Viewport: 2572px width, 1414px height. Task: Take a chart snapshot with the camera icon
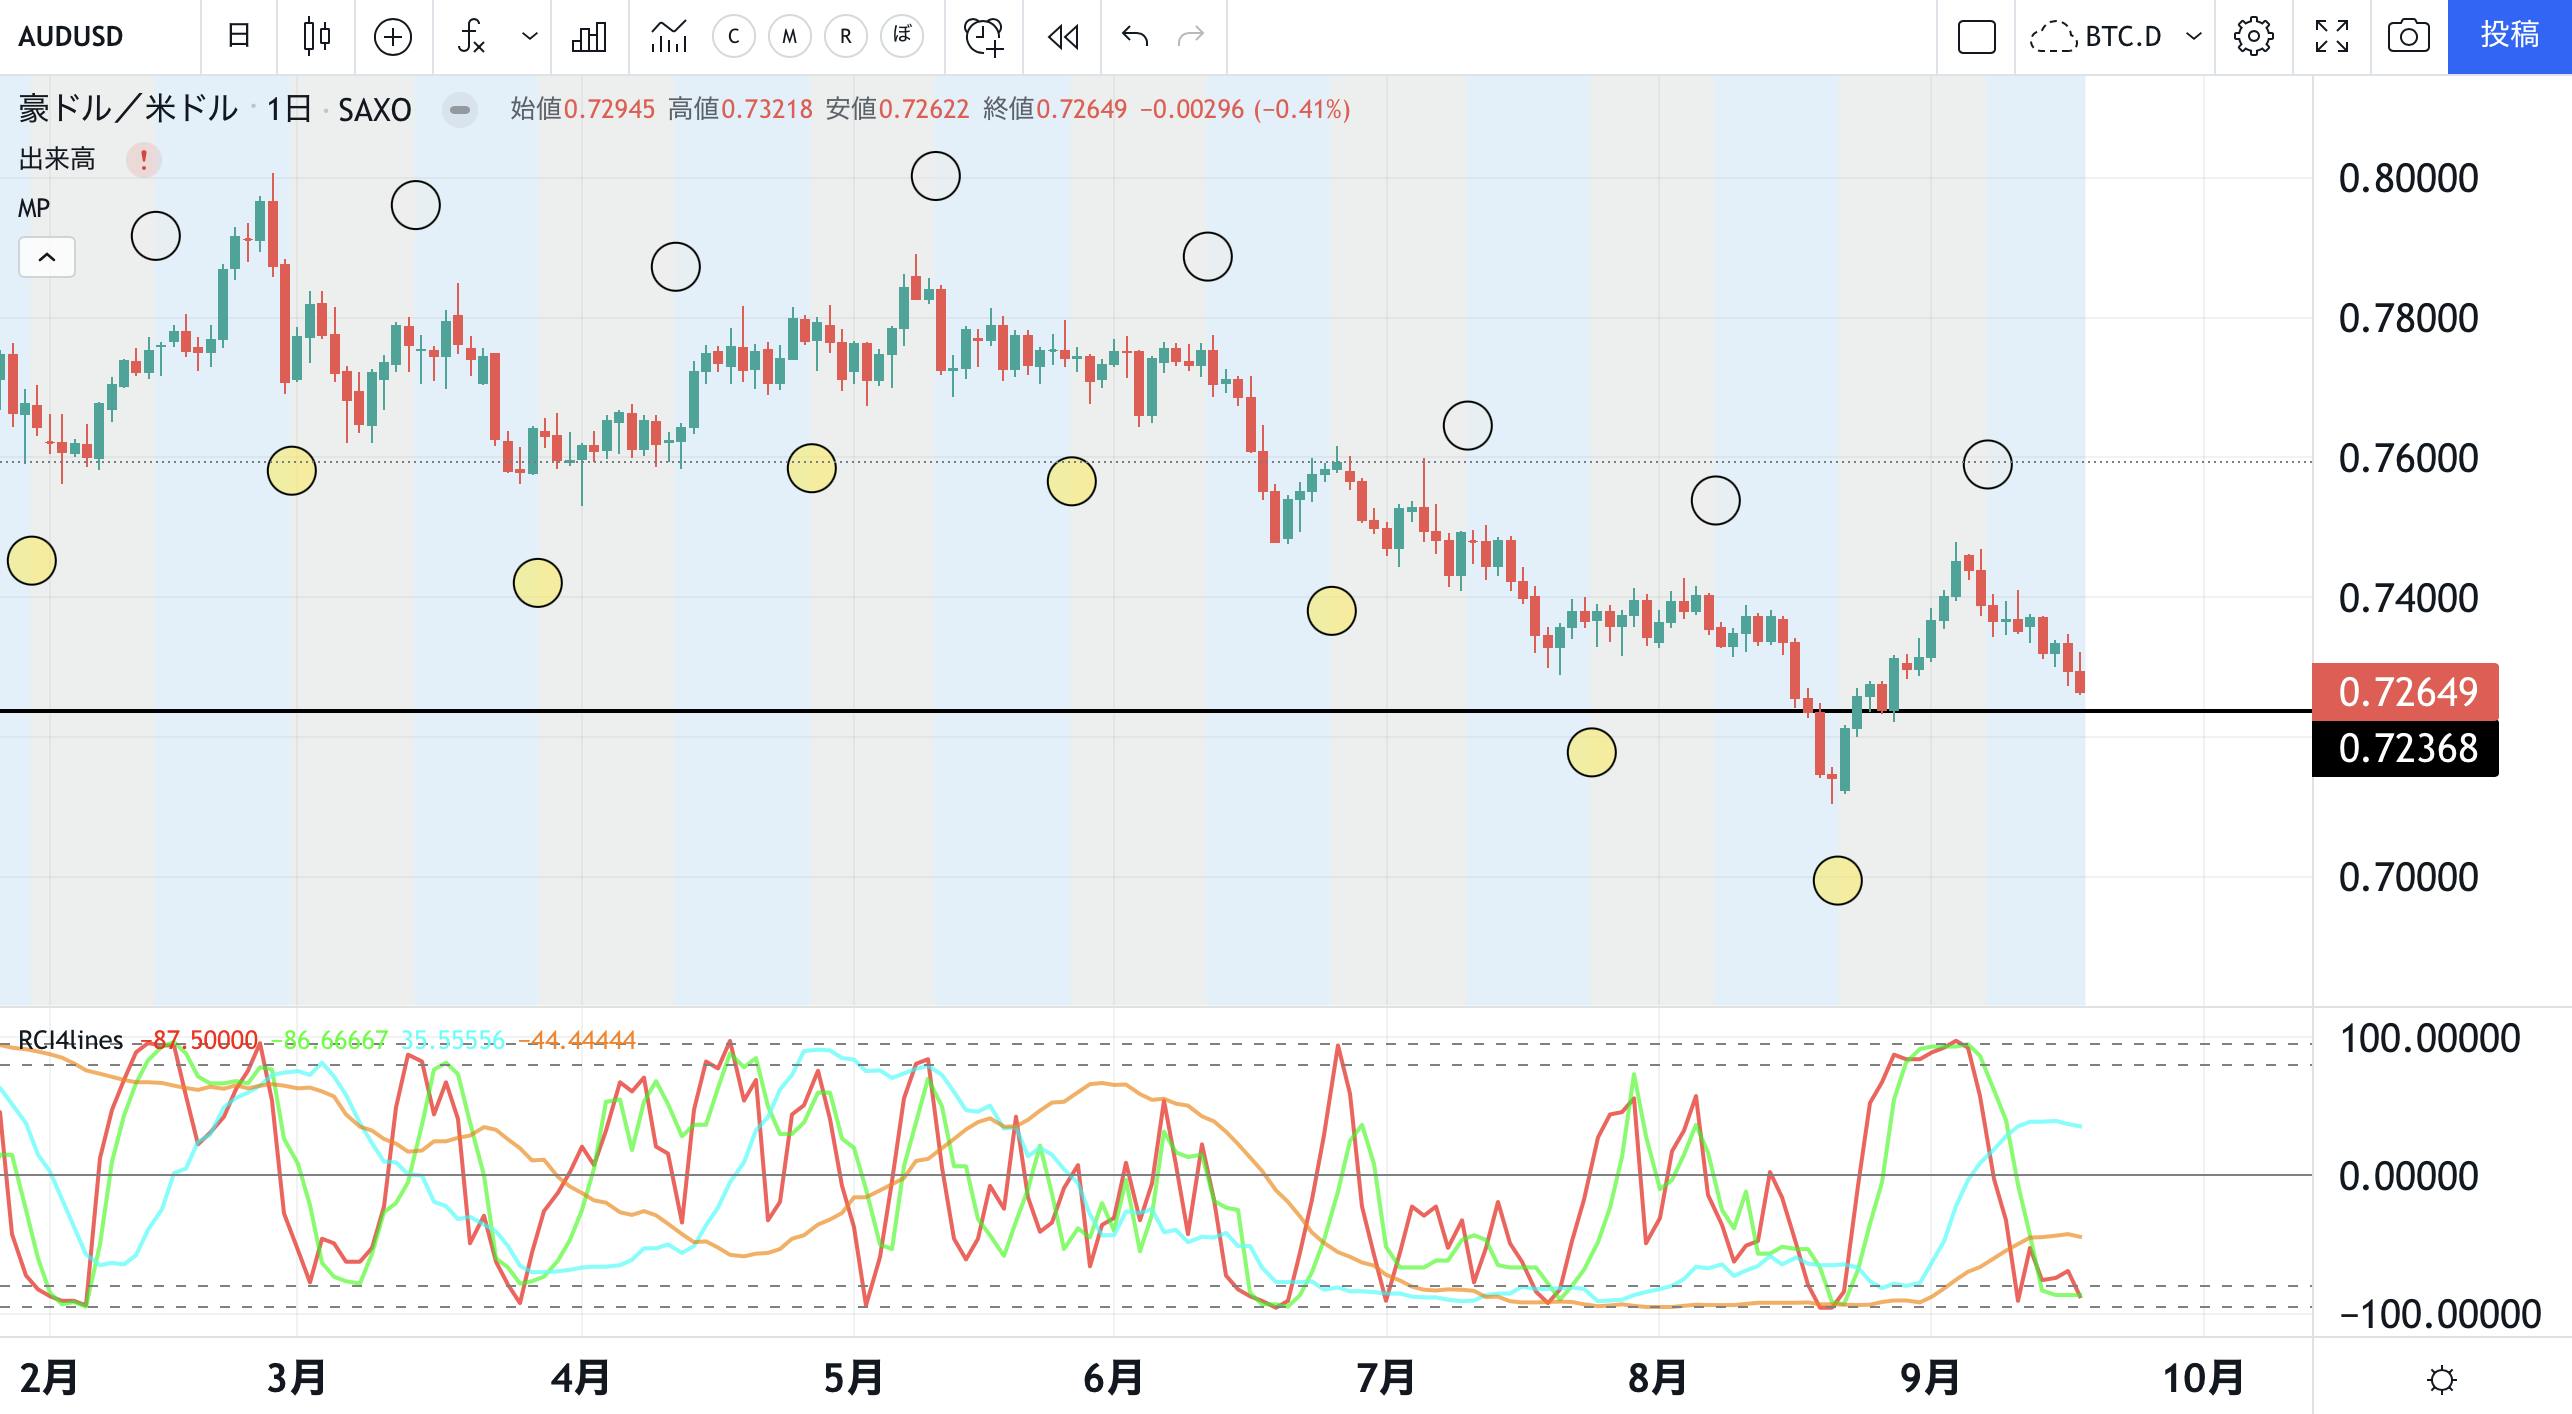(x=2408, y=37)
